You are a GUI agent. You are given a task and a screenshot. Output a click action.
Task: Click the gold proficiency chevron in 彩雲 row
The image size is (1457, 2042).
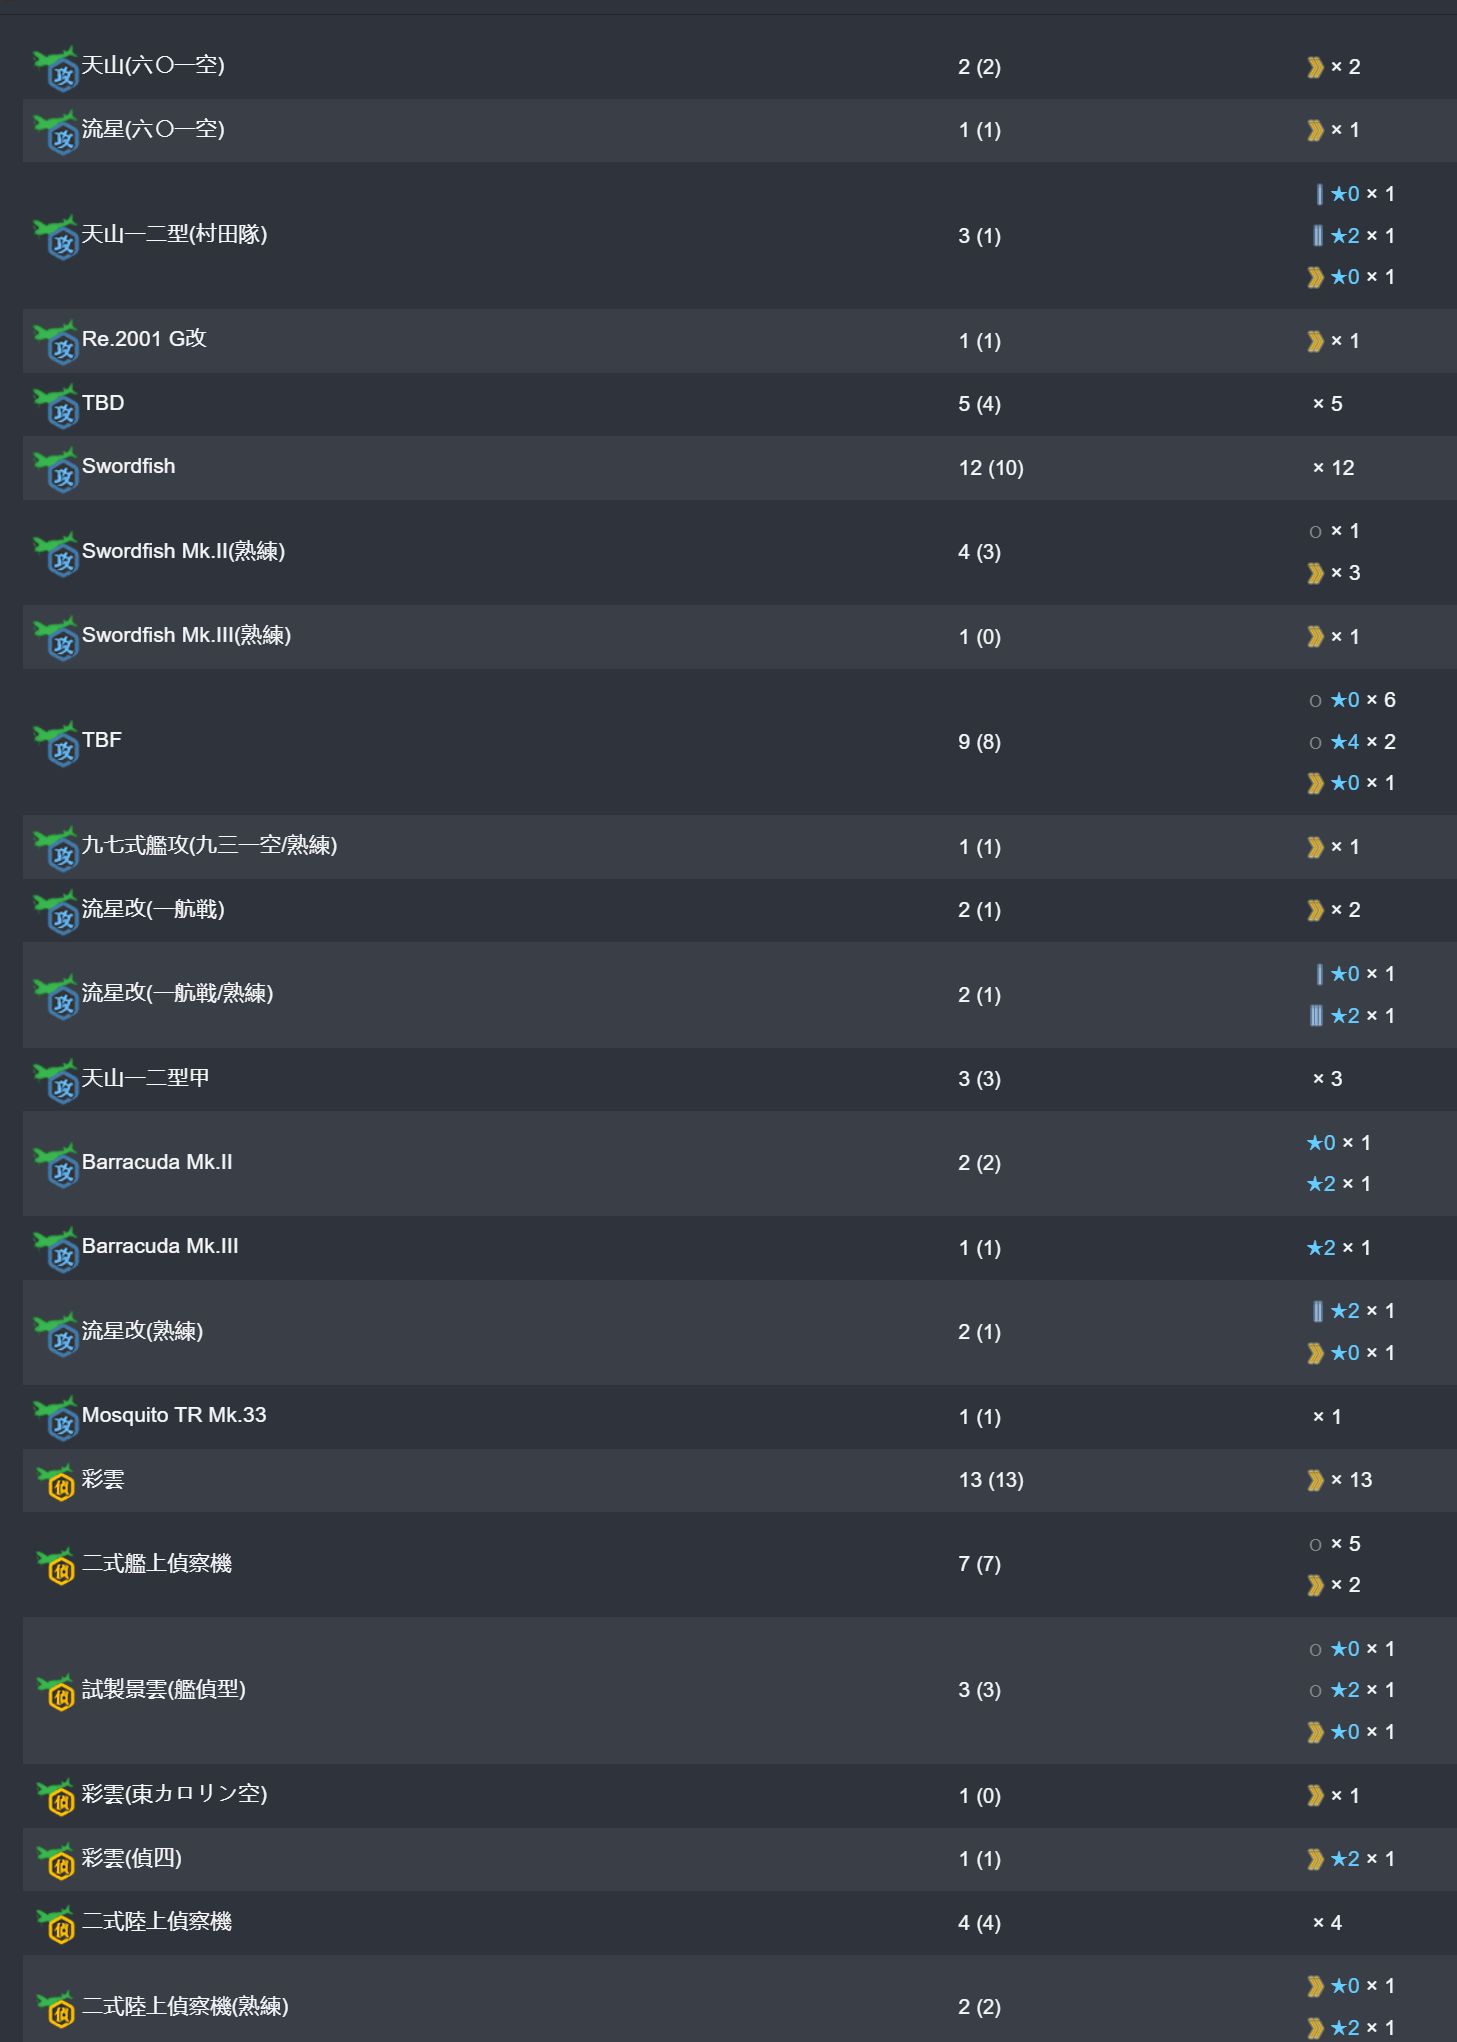[x=1315, y=1481]
